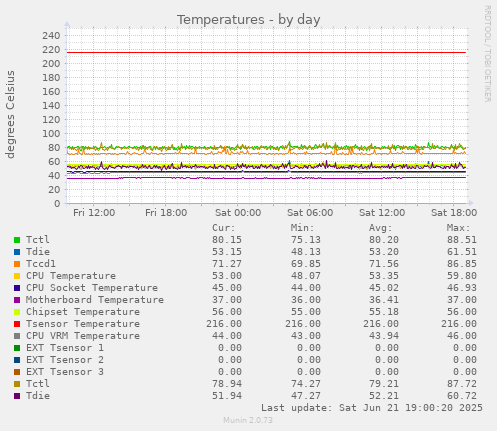Click the gray CPU VRM Temperature swatch

17,336
